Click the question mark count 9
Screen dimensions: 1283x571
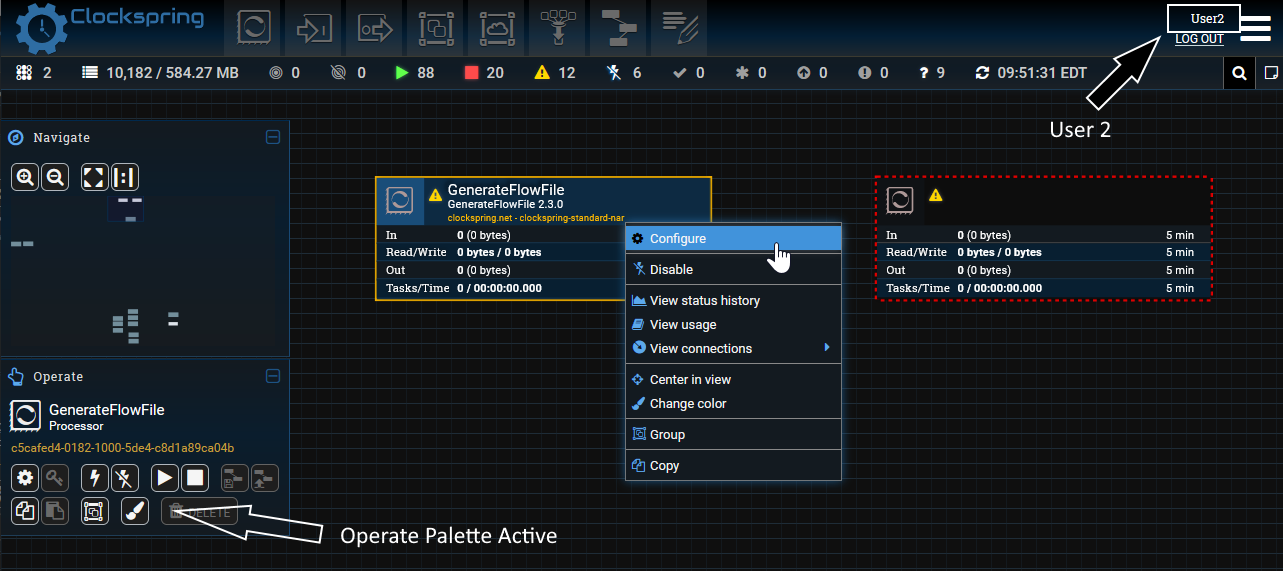[x=932, y=73]
